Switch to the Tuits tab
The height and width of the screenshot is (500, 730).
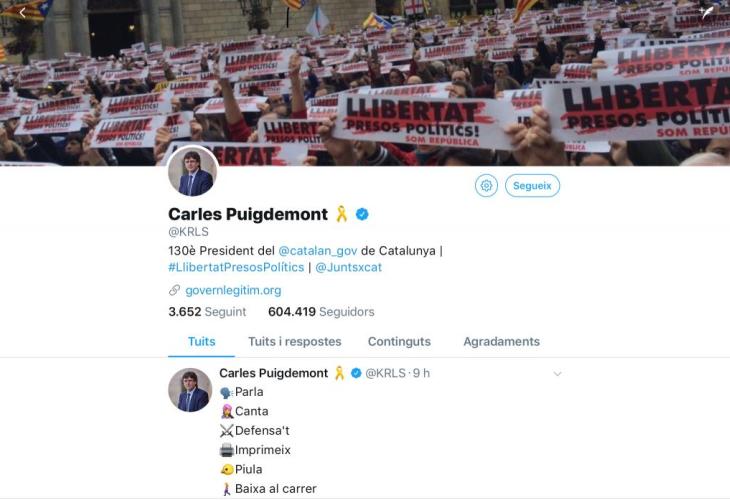pos(202,342)
